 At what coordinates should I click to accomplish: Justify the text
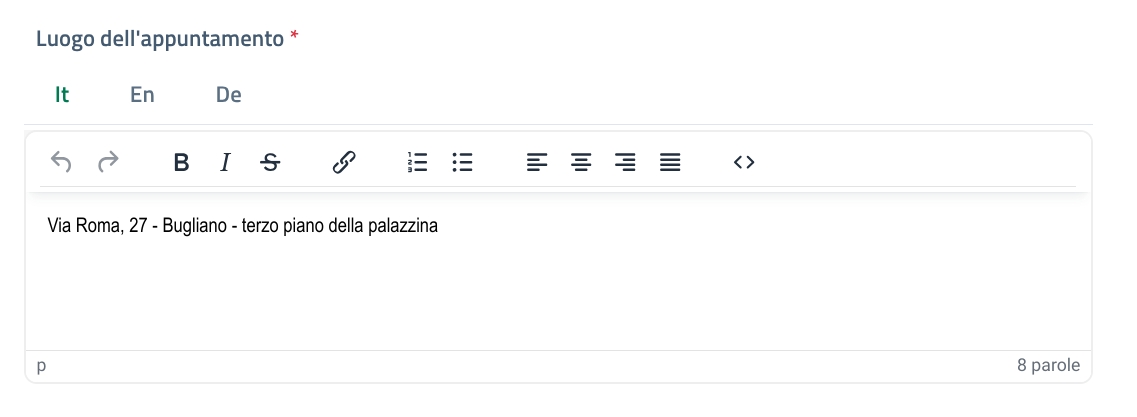coord(670,162)
